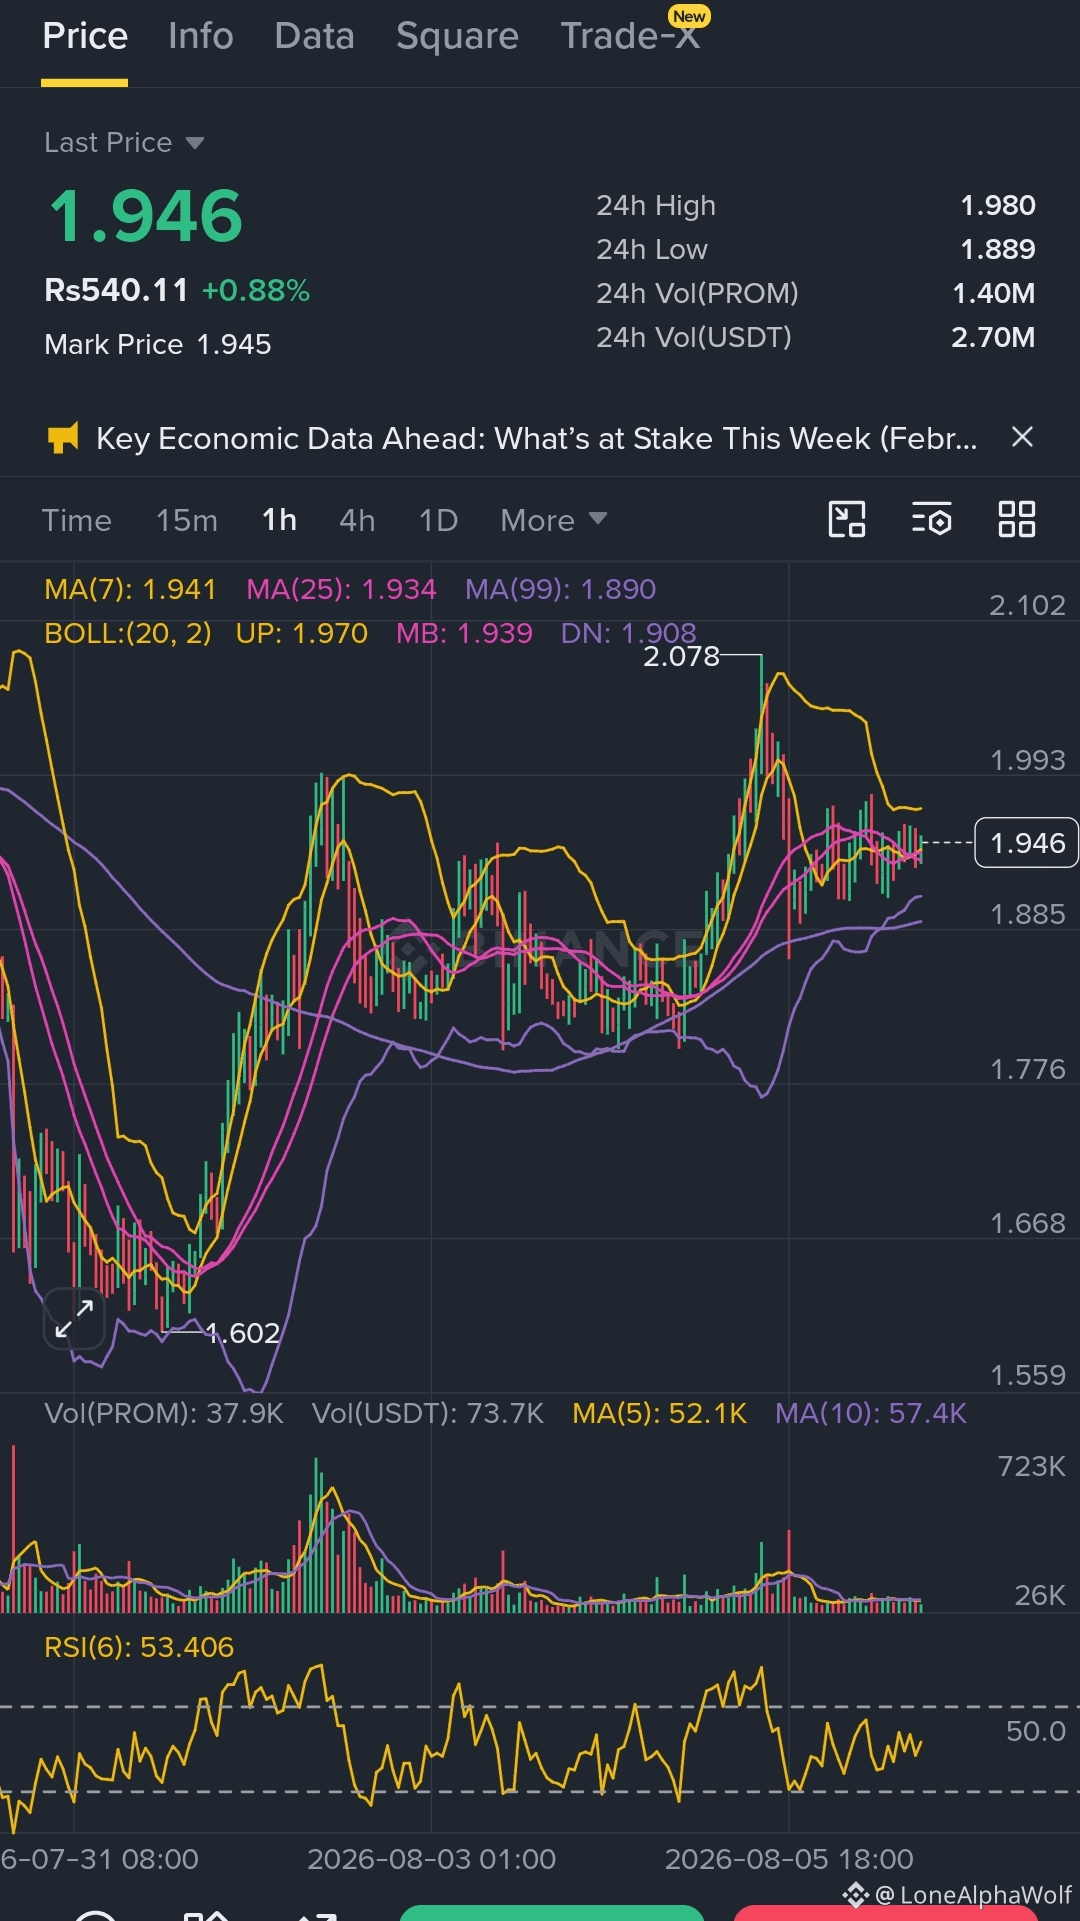
Task: Tap the 2026-08-03 01:00 time axis label
Action: [431, 1859]
